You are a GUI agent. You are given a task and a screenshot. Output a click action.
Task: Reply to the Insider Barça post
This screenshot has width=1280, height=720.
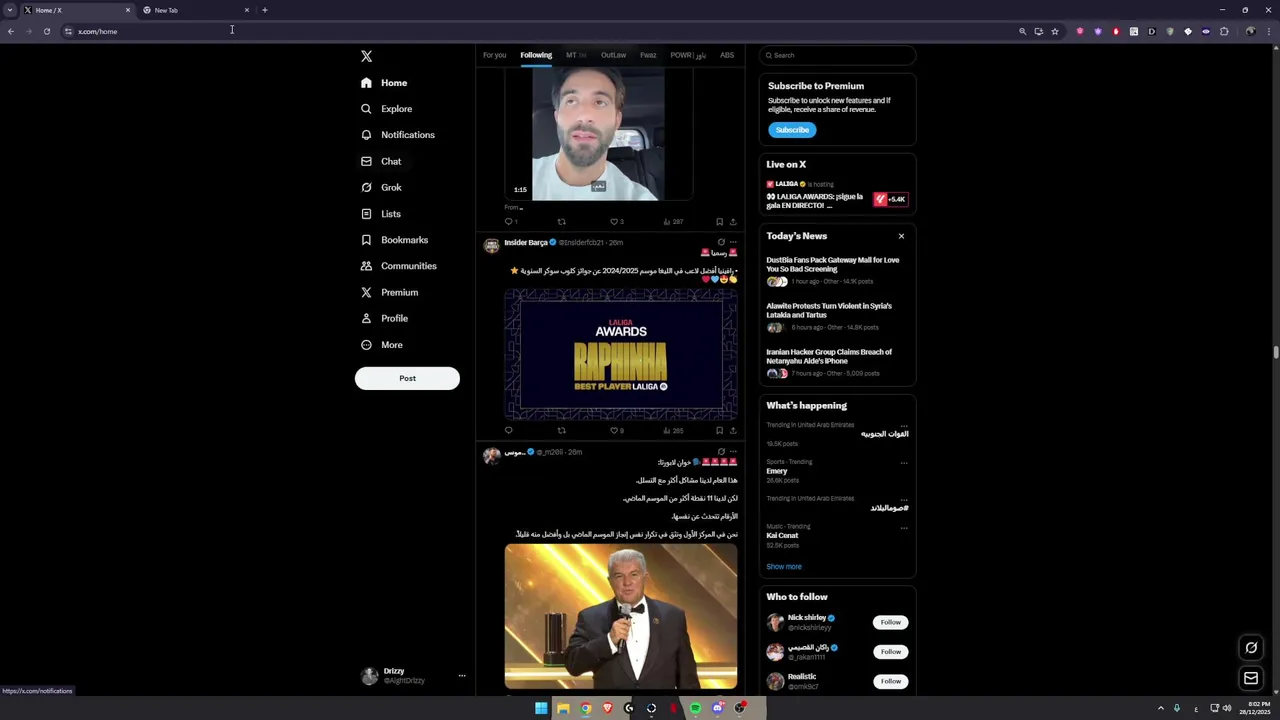508,431
